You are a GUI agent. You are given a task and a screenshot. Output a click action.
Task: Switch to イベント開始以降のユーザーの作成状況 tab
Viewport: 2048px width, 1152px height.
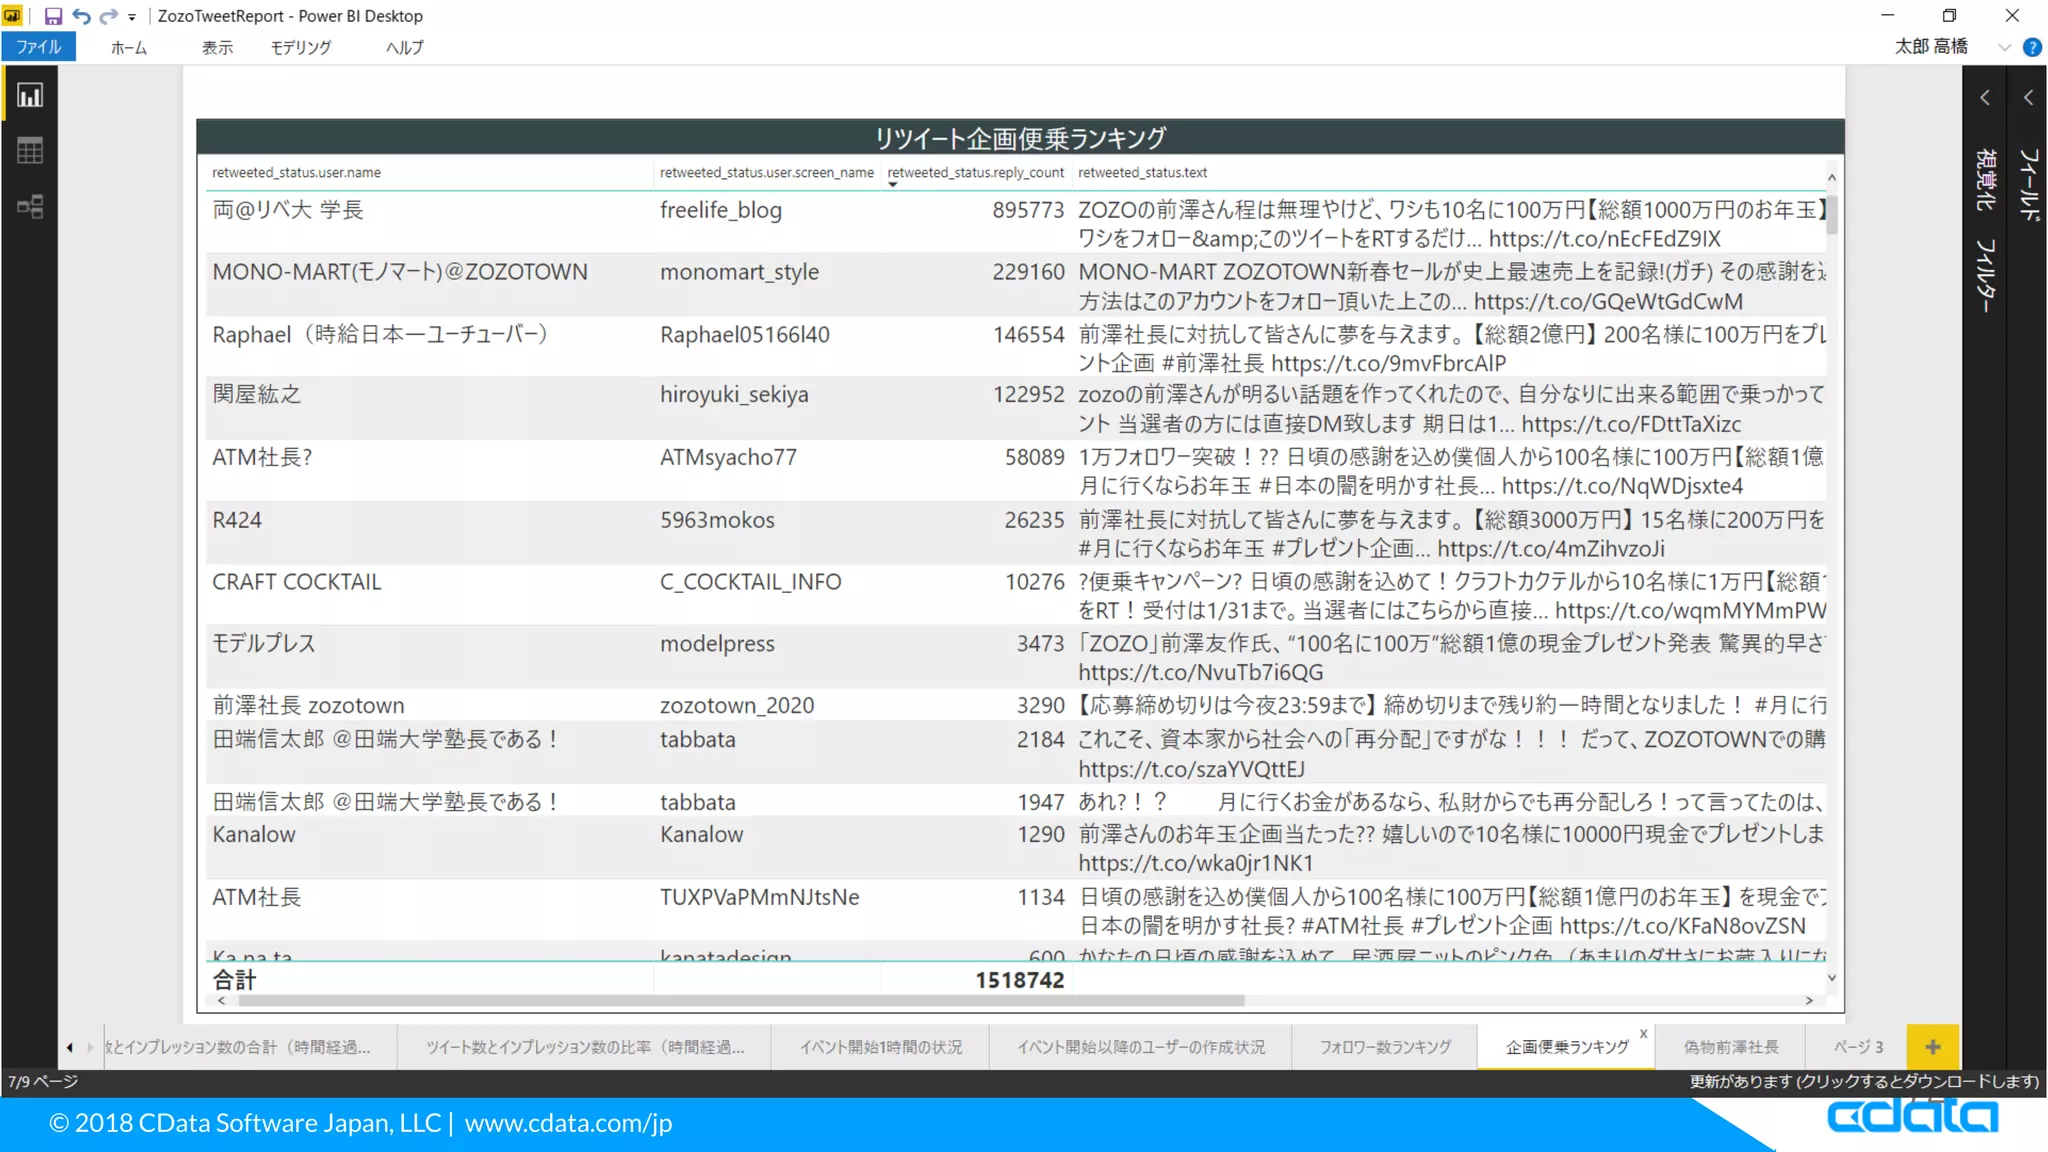click(1141, 1047)
